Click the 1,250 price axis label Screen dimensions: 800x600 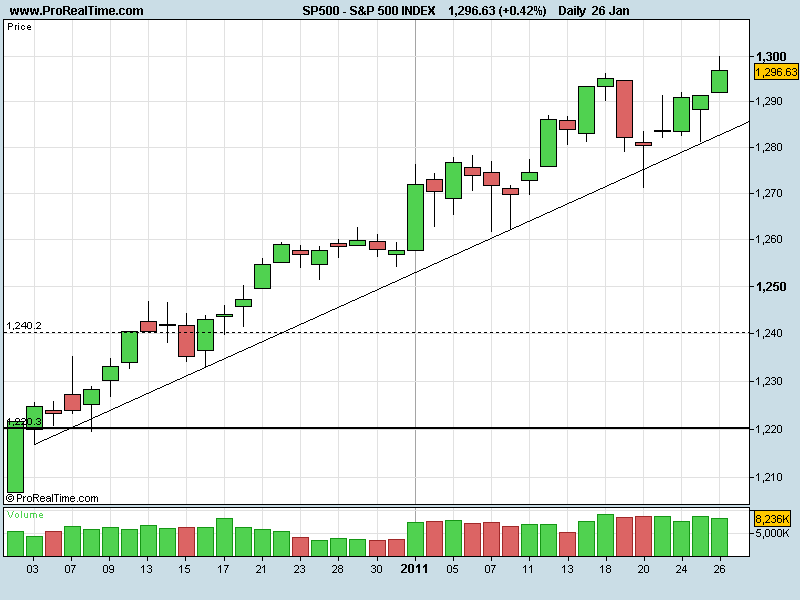coord(770,287)
